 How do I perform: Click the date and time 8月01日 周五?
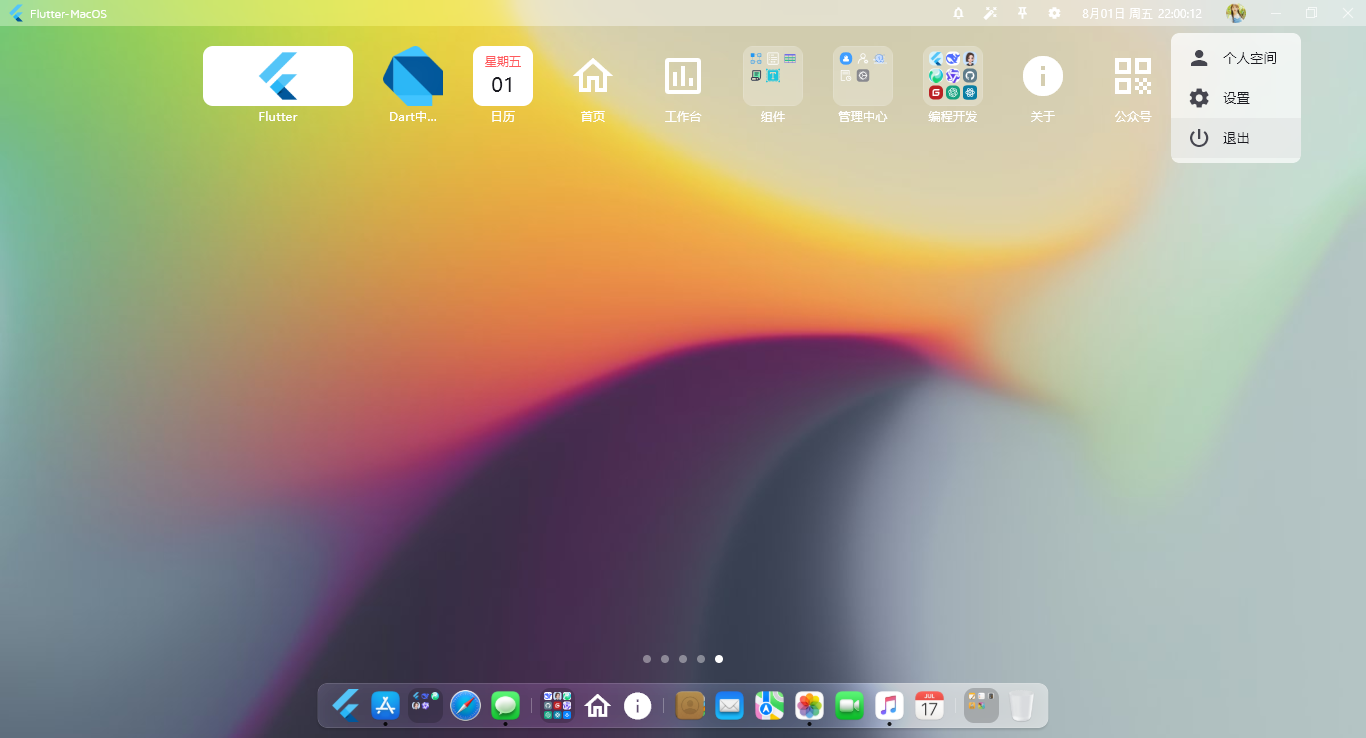pos(1142,13)
